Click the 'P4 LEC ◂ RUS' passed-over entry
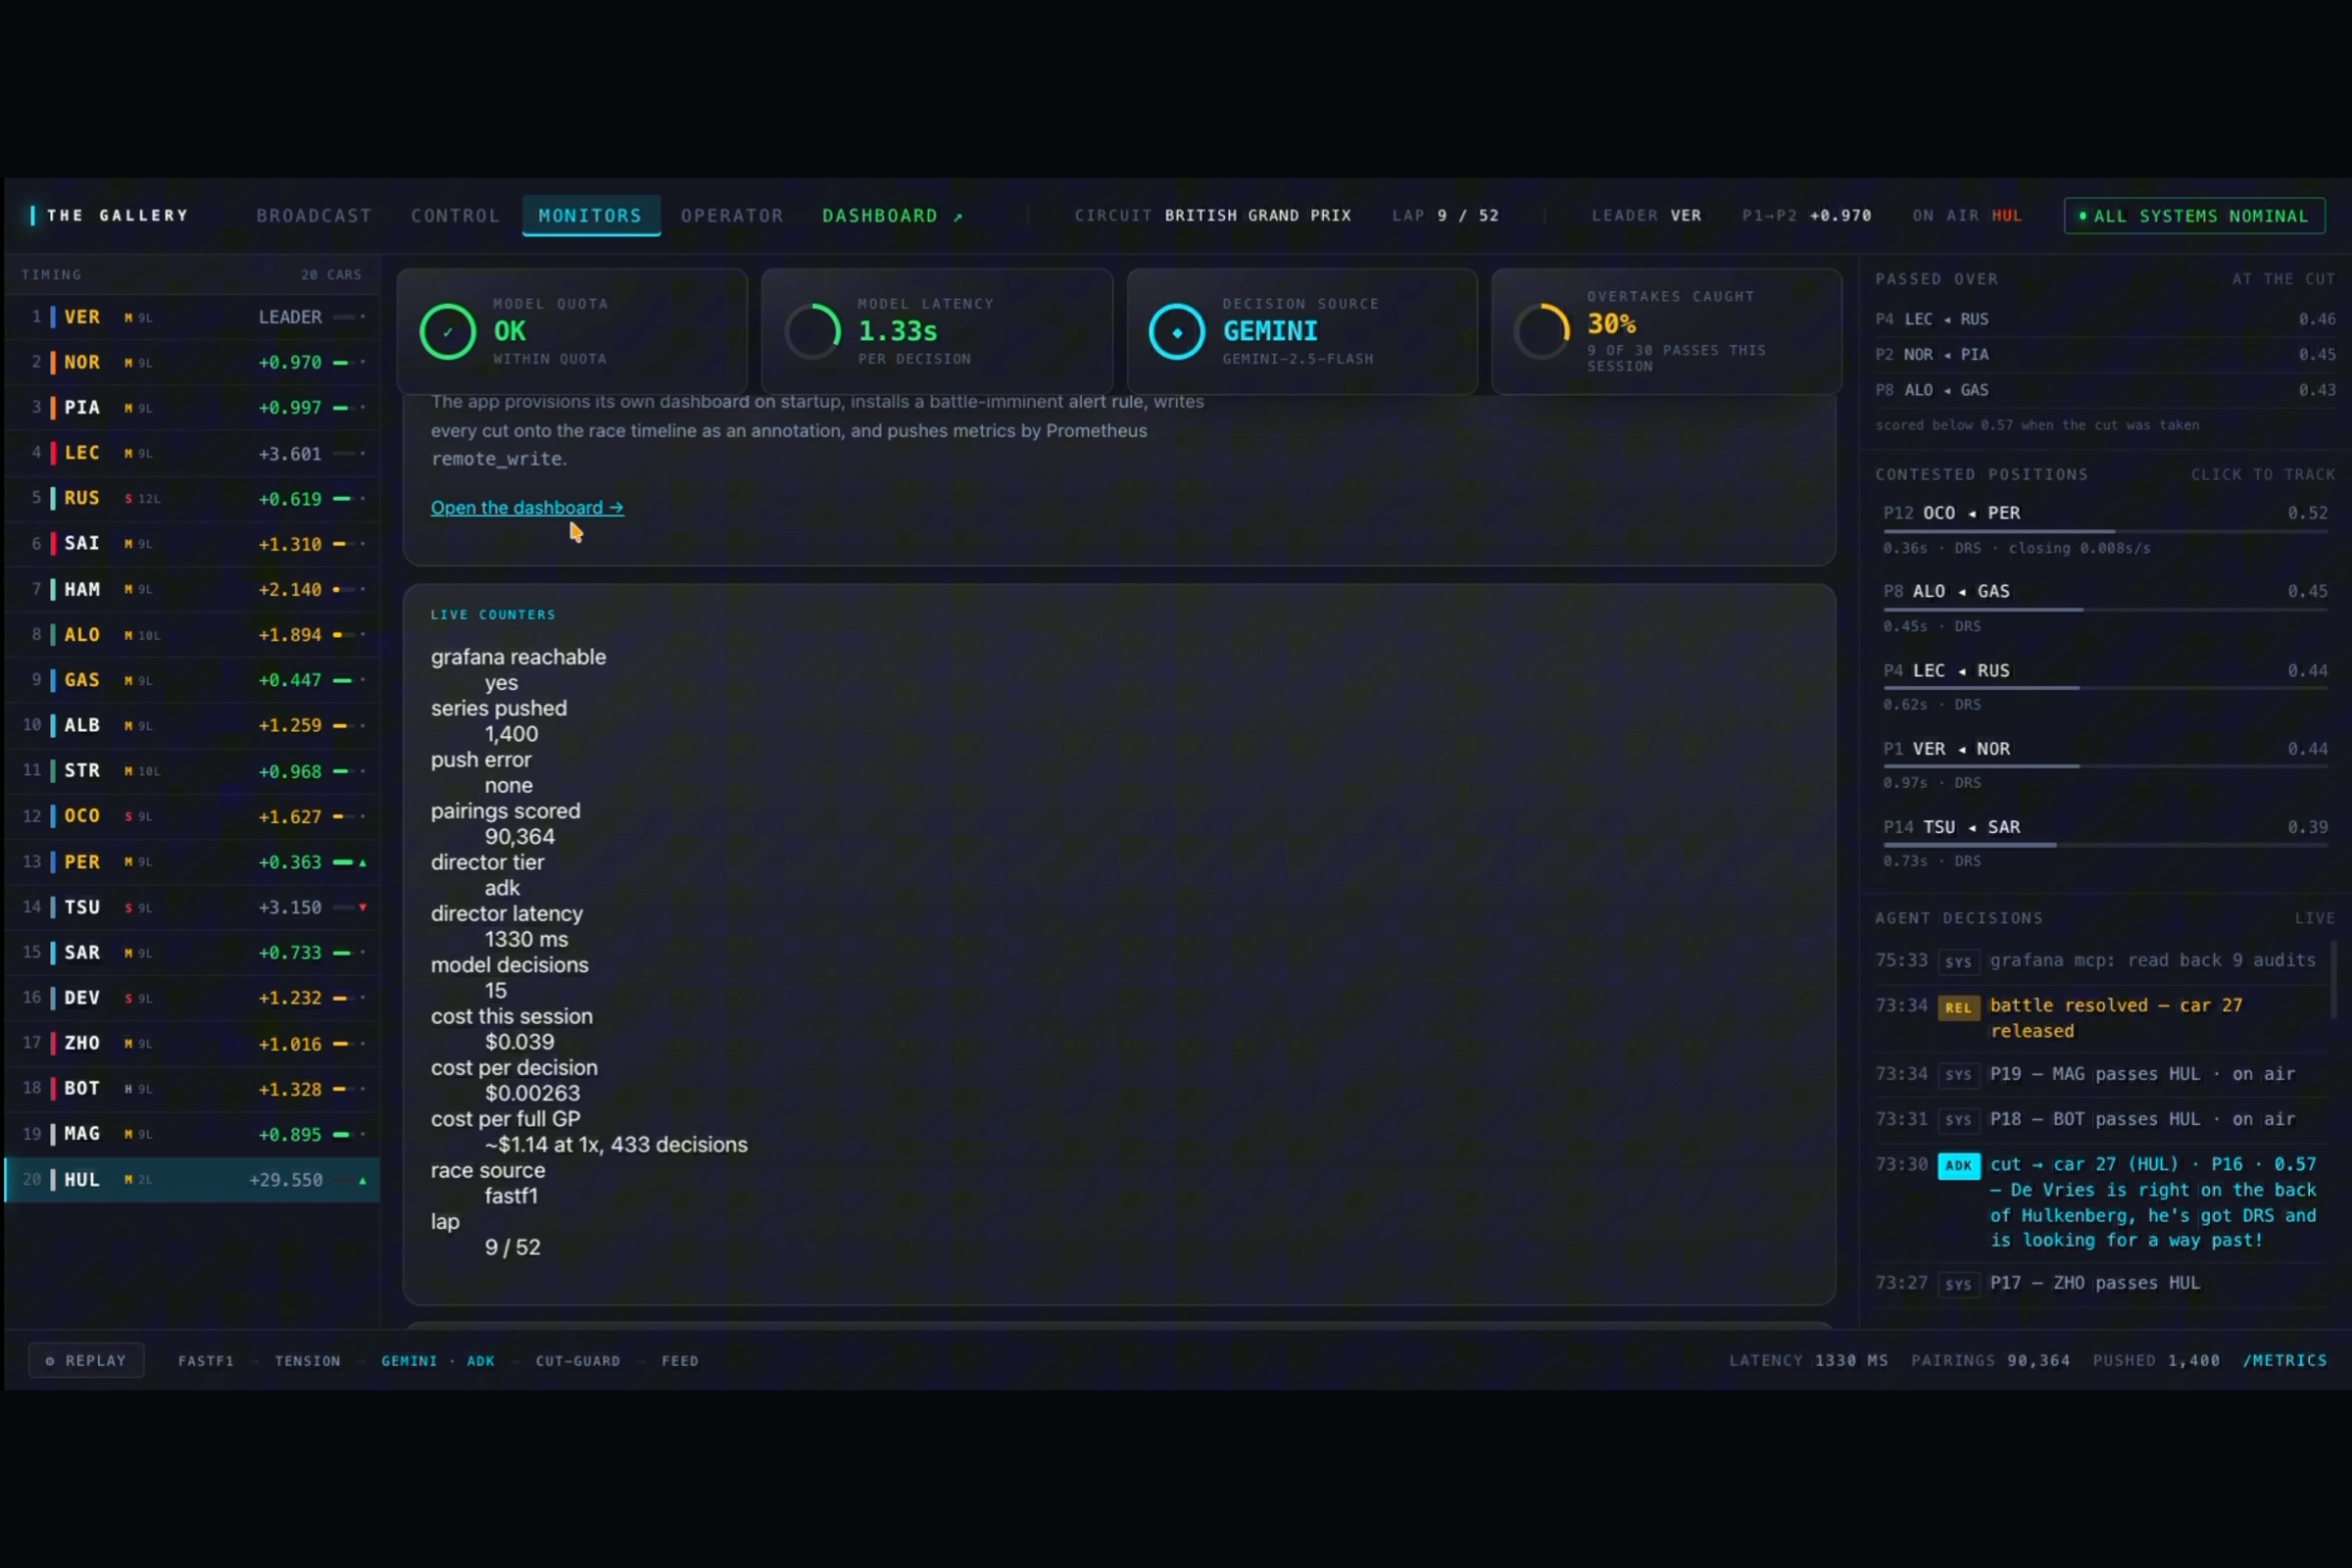The width and height of the screenshot is (2352, 1568). [x=2104, y=319]
